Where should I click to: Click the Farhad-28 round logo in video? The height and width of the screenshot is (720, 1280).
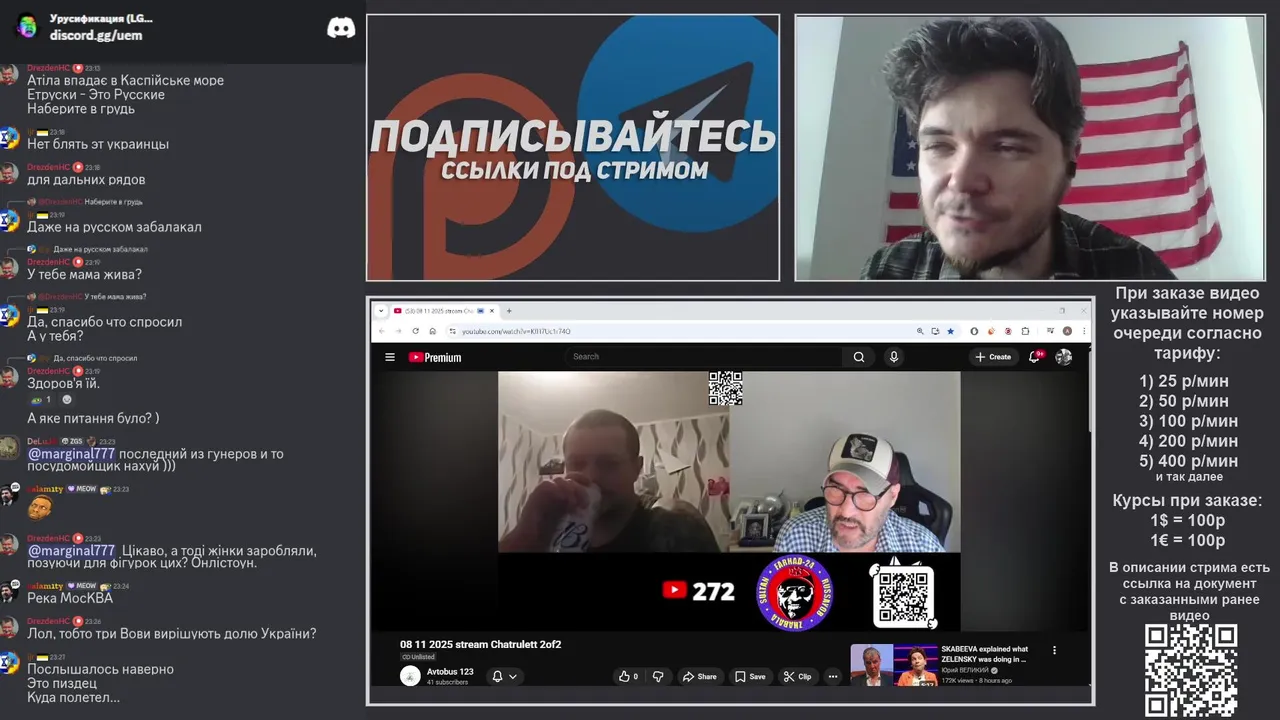tap(795, 592)
